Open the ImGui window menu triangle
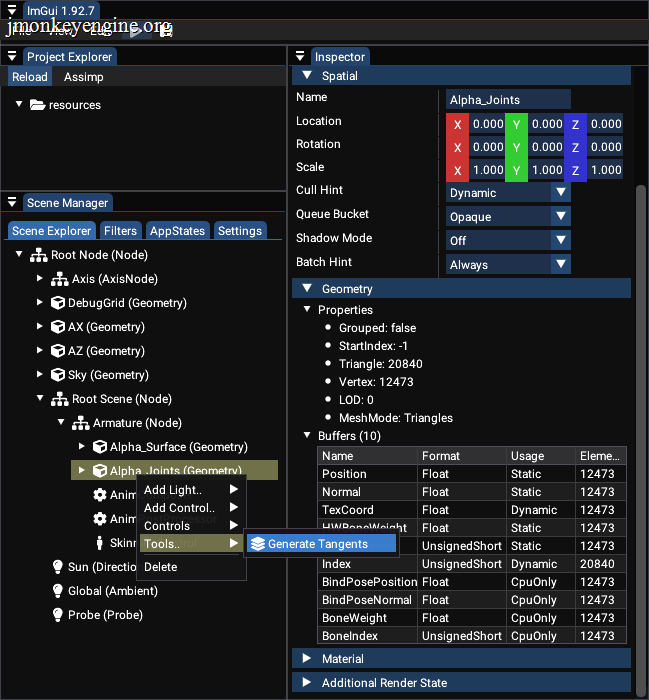Viewport: 649px width, 700px height. tap(12, 10)
